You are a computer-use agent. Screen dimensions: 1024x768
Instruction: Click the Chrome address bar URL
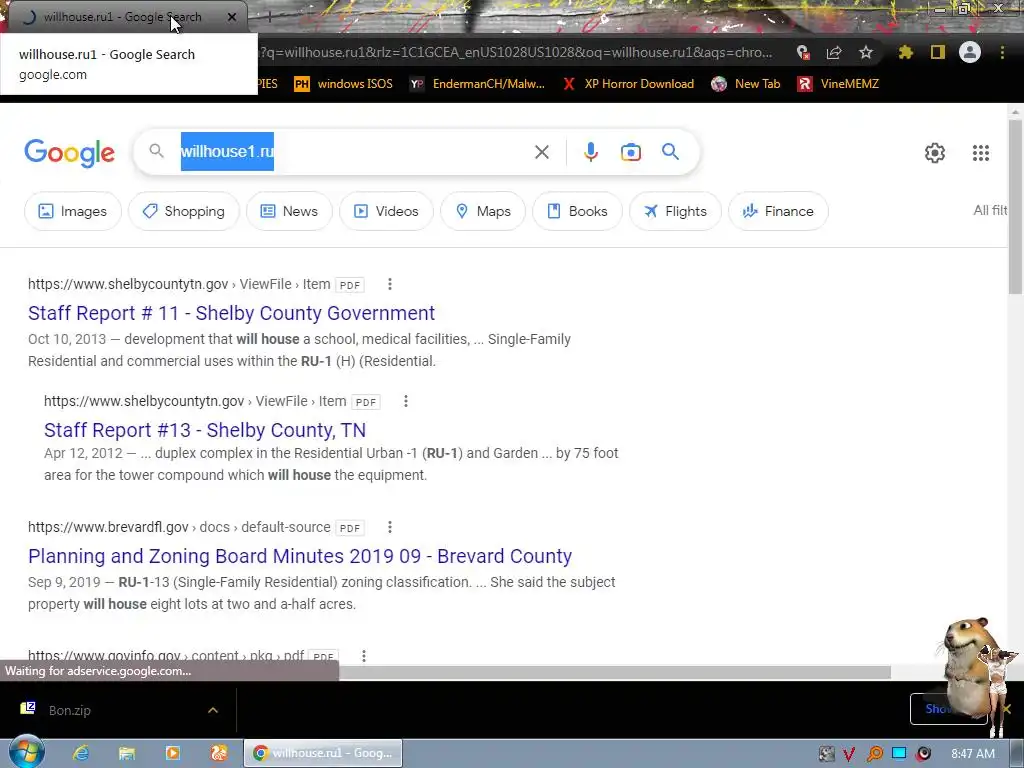tap(516, 52)
